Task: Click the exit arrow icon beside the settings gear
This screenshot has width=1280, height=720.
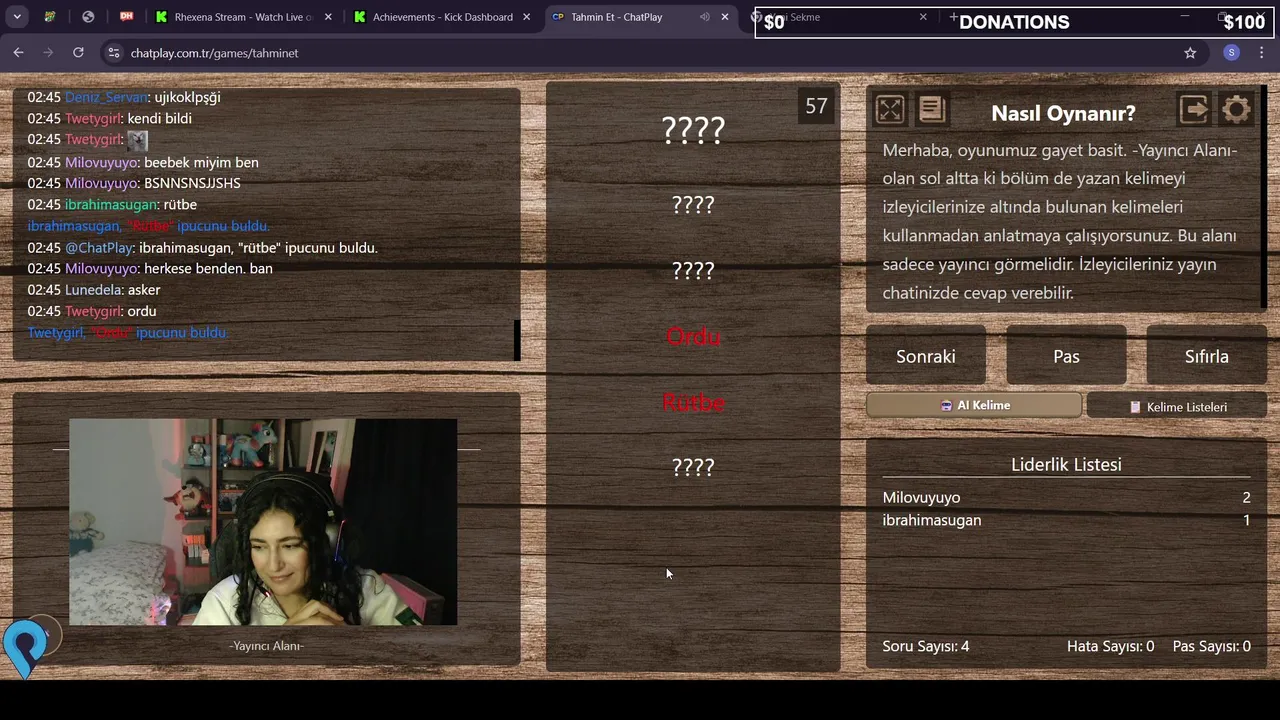Action: 1193,109
